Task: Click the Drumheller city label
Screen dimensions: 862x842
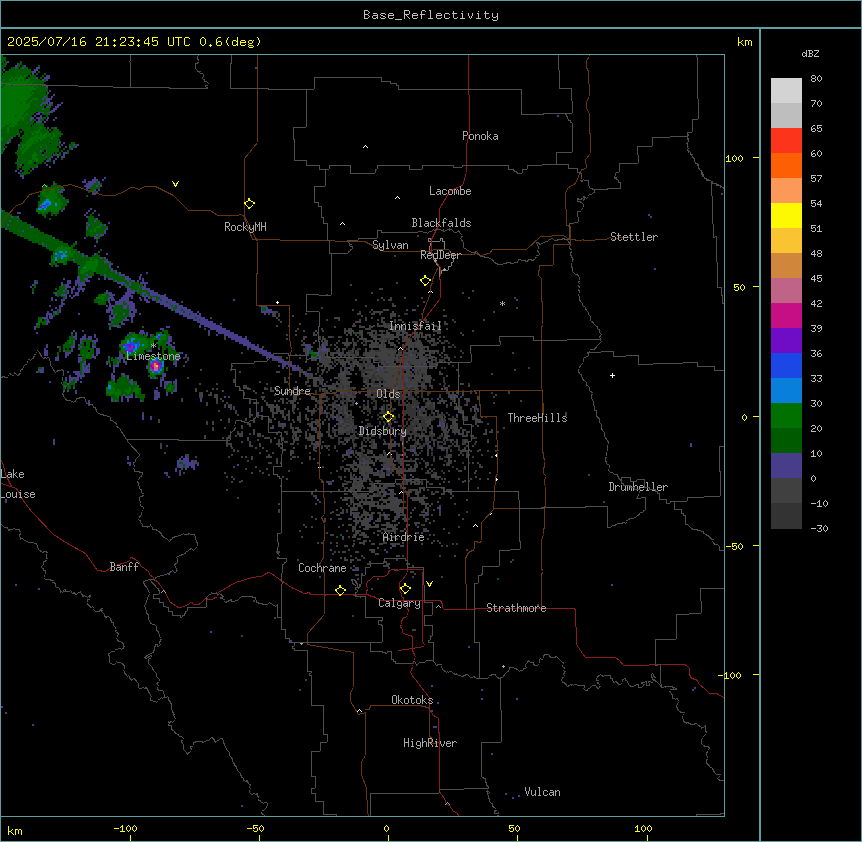Action: (x=638, y=487)
